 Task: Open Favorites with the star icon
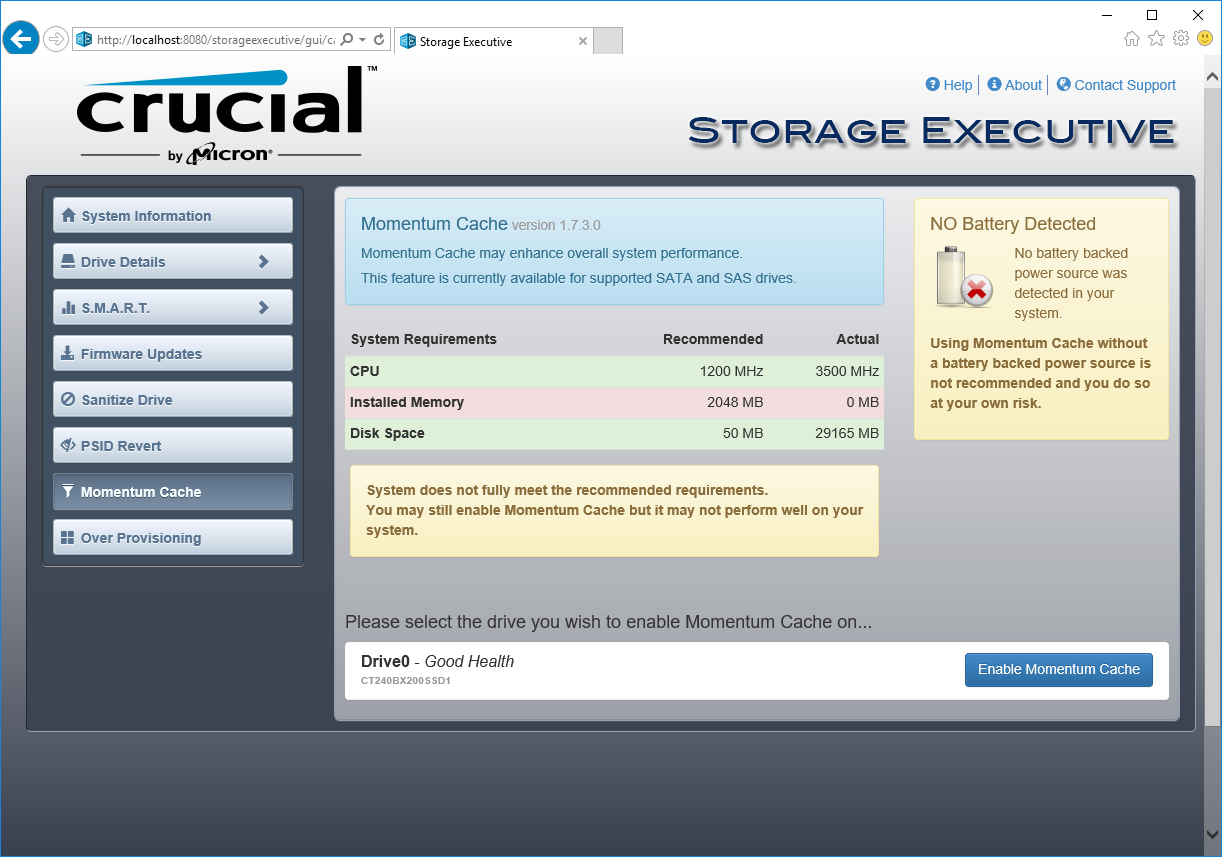tap(1156, 39)
